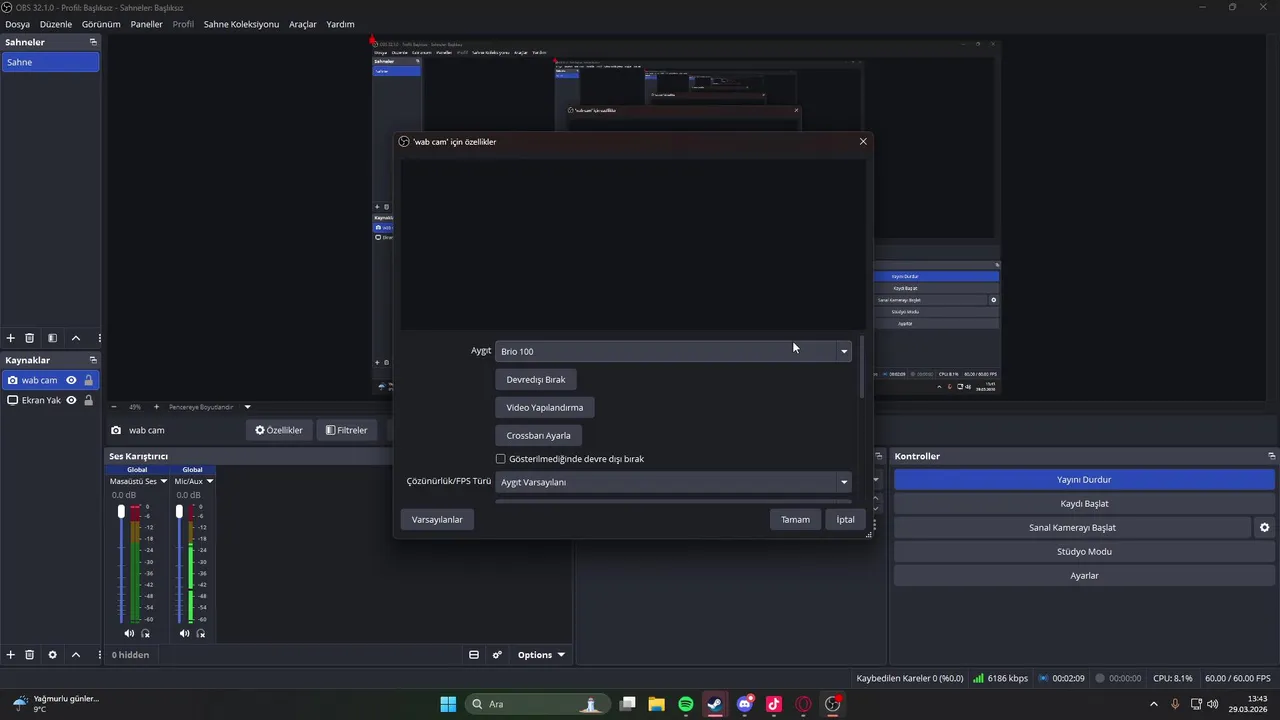Expand Mic/Aux channel menu
This screenshot has height=720, width=1280.
pos(209,481)
